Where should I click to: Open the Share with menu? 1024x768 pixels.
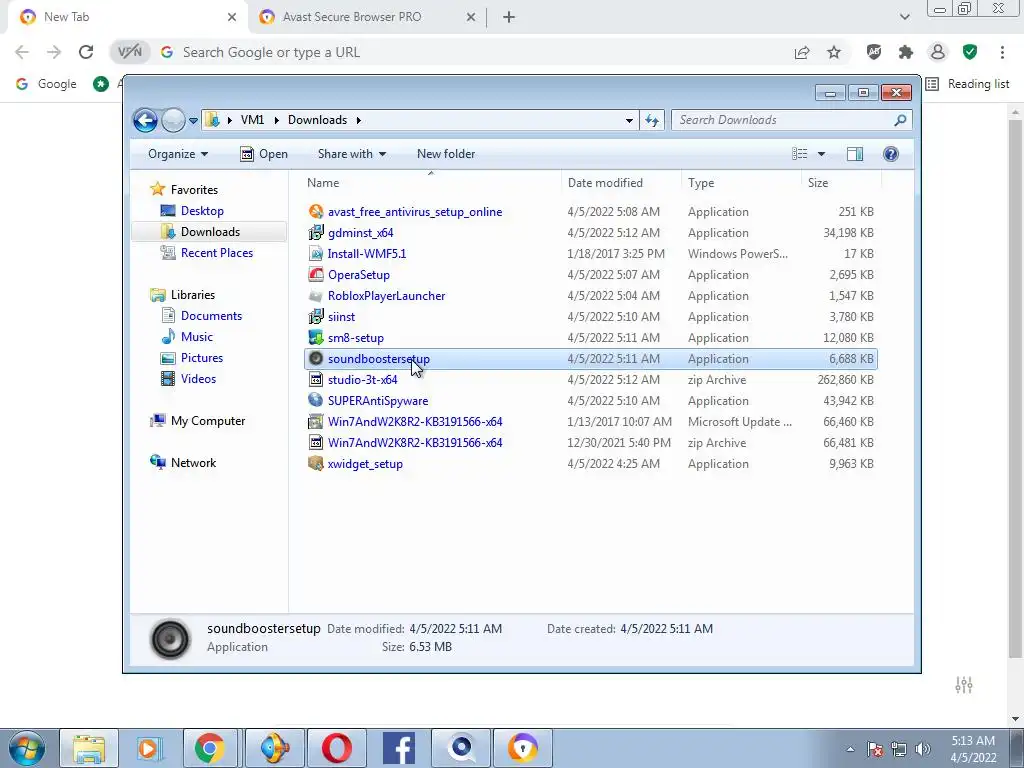(x=352, y=154)
